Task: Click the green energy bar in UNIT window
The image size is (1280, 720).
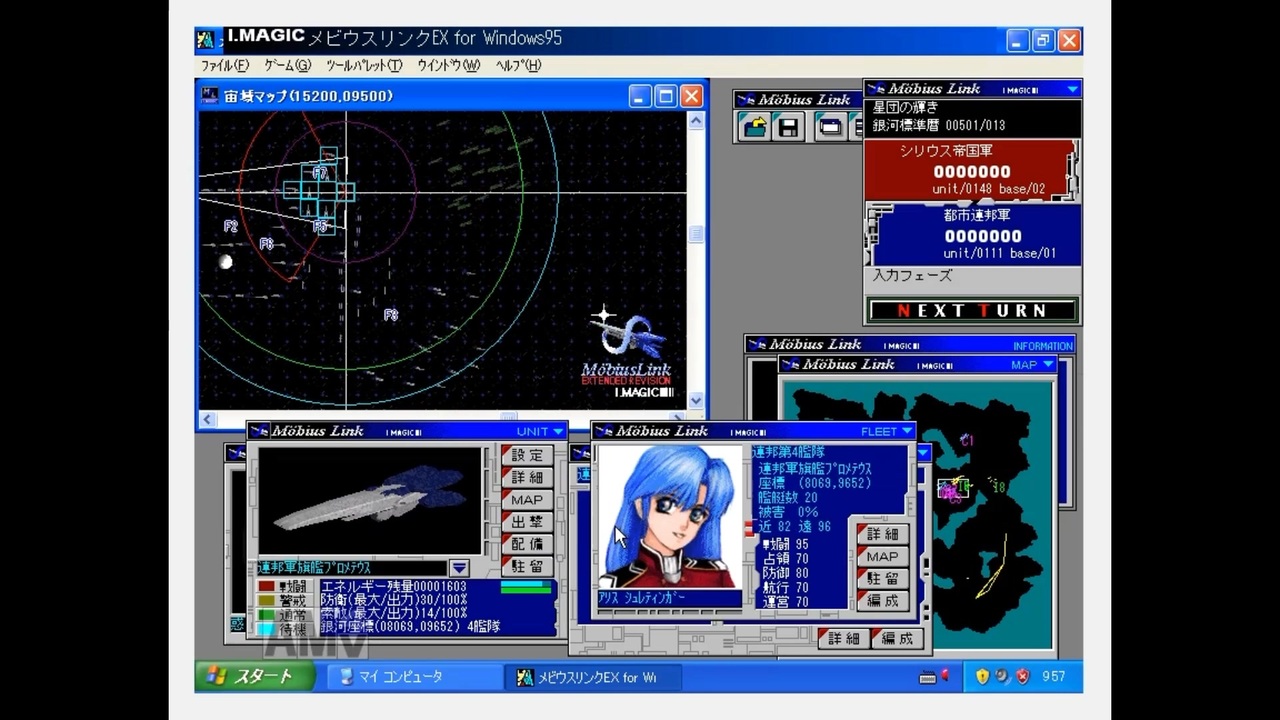Action: click(x=526, y=589)
